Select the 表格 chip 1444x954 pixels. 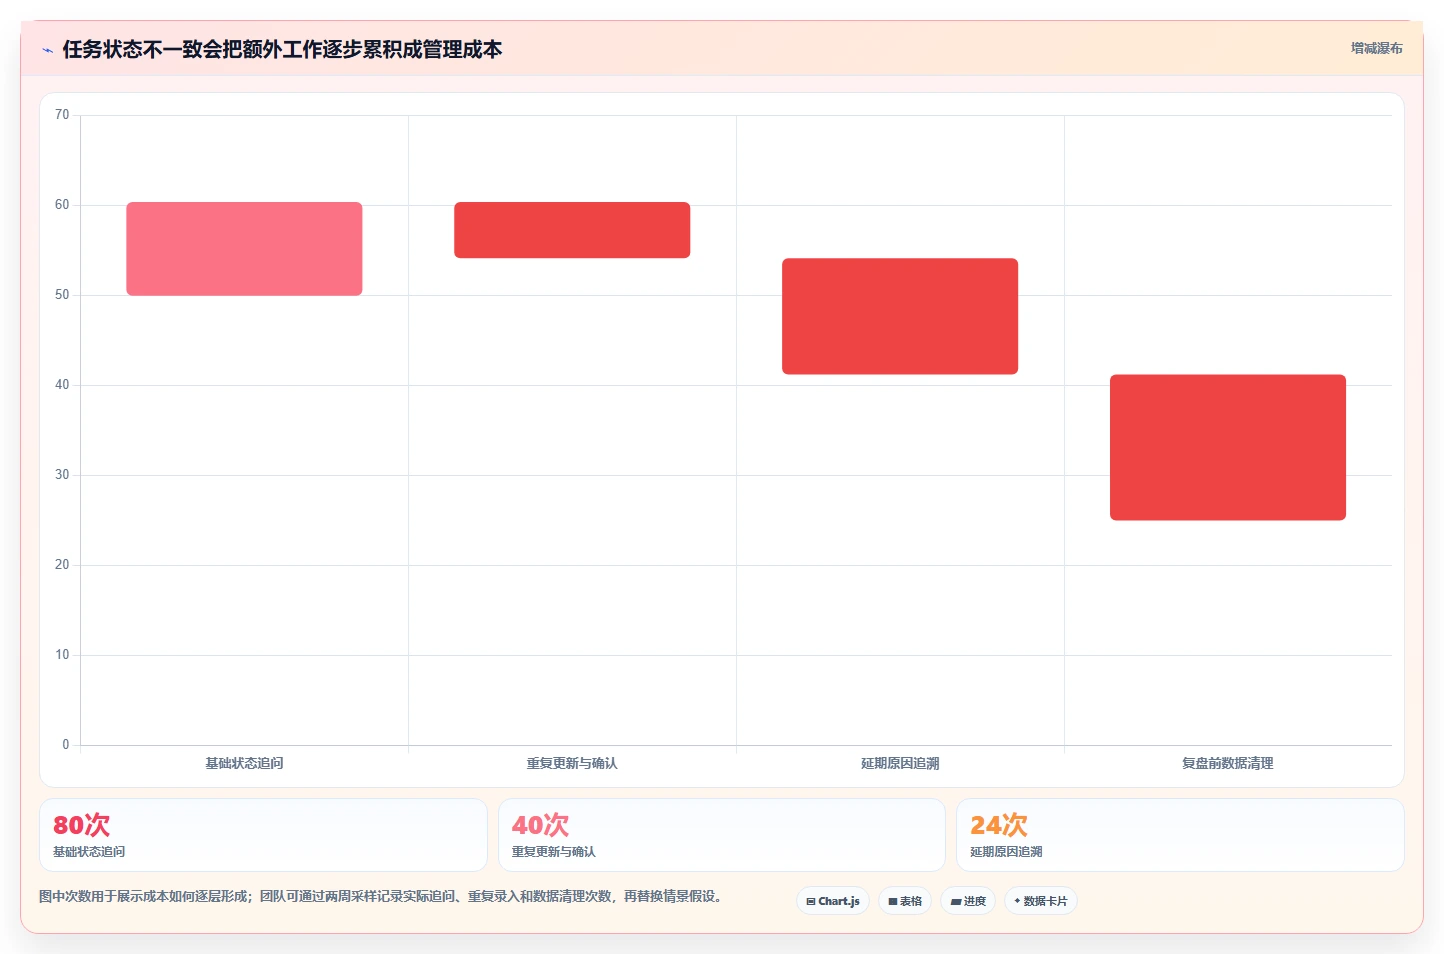(905, 901)
